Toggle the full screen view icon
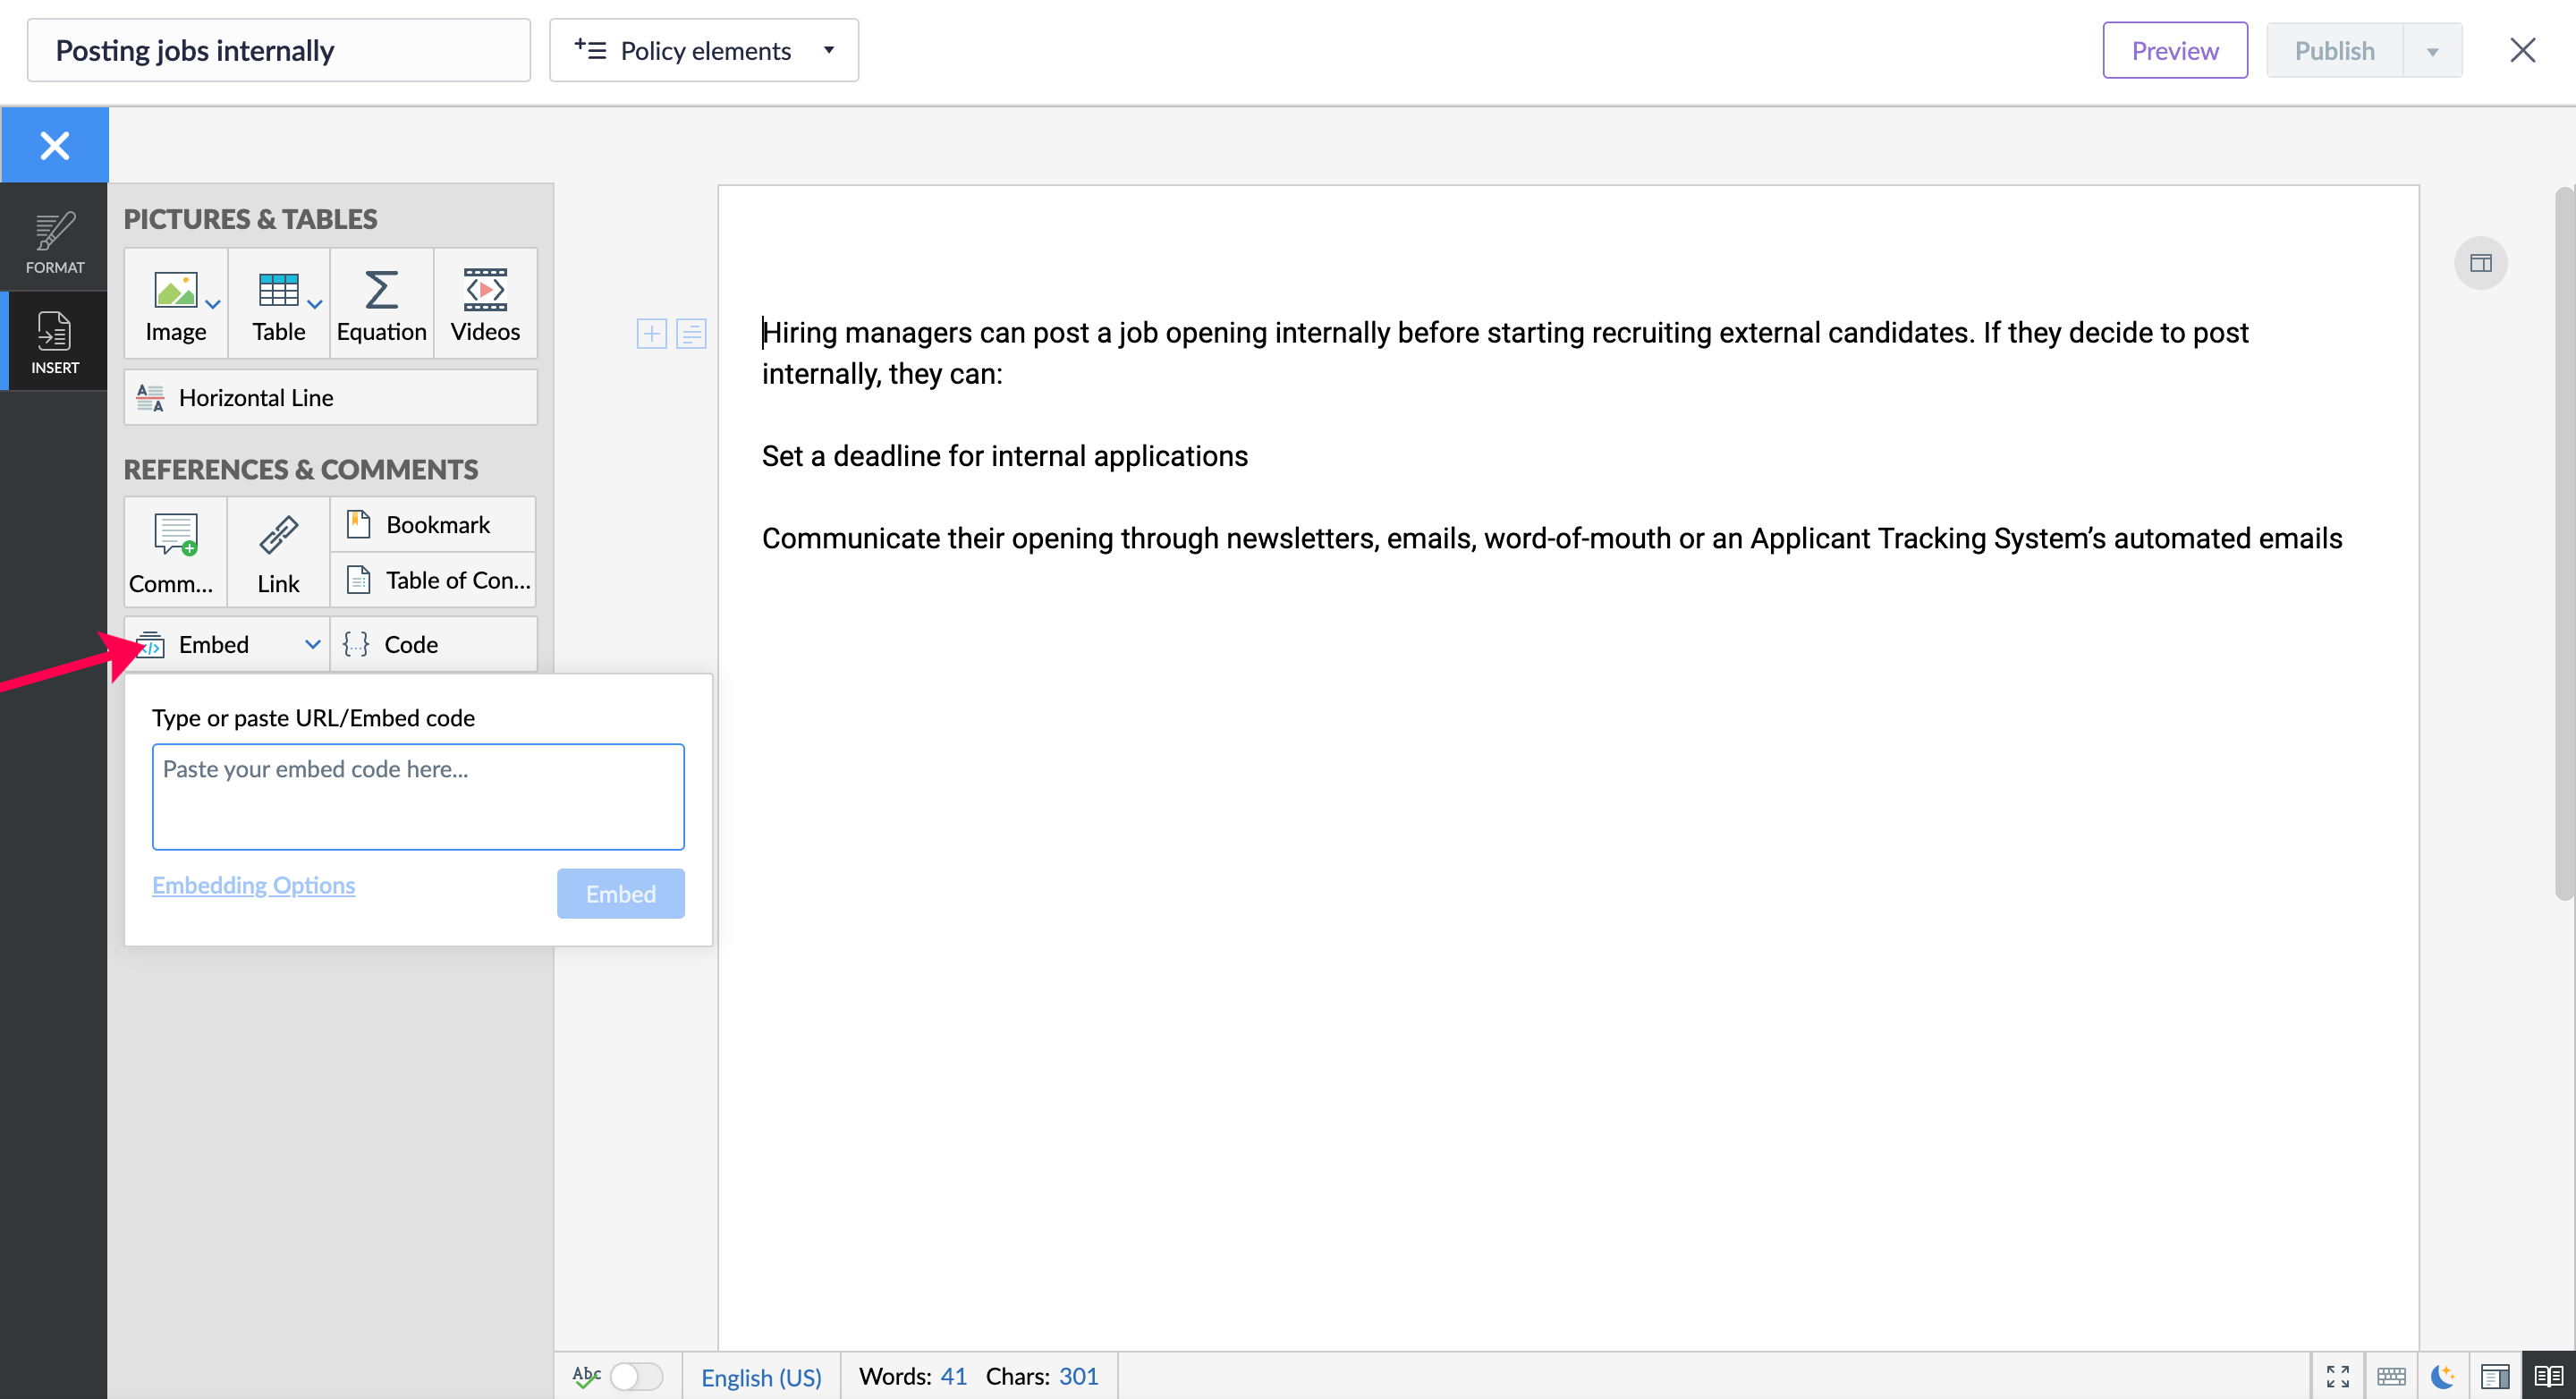This screenshot has height=1399, width=2576. tap(2337, 1376)
